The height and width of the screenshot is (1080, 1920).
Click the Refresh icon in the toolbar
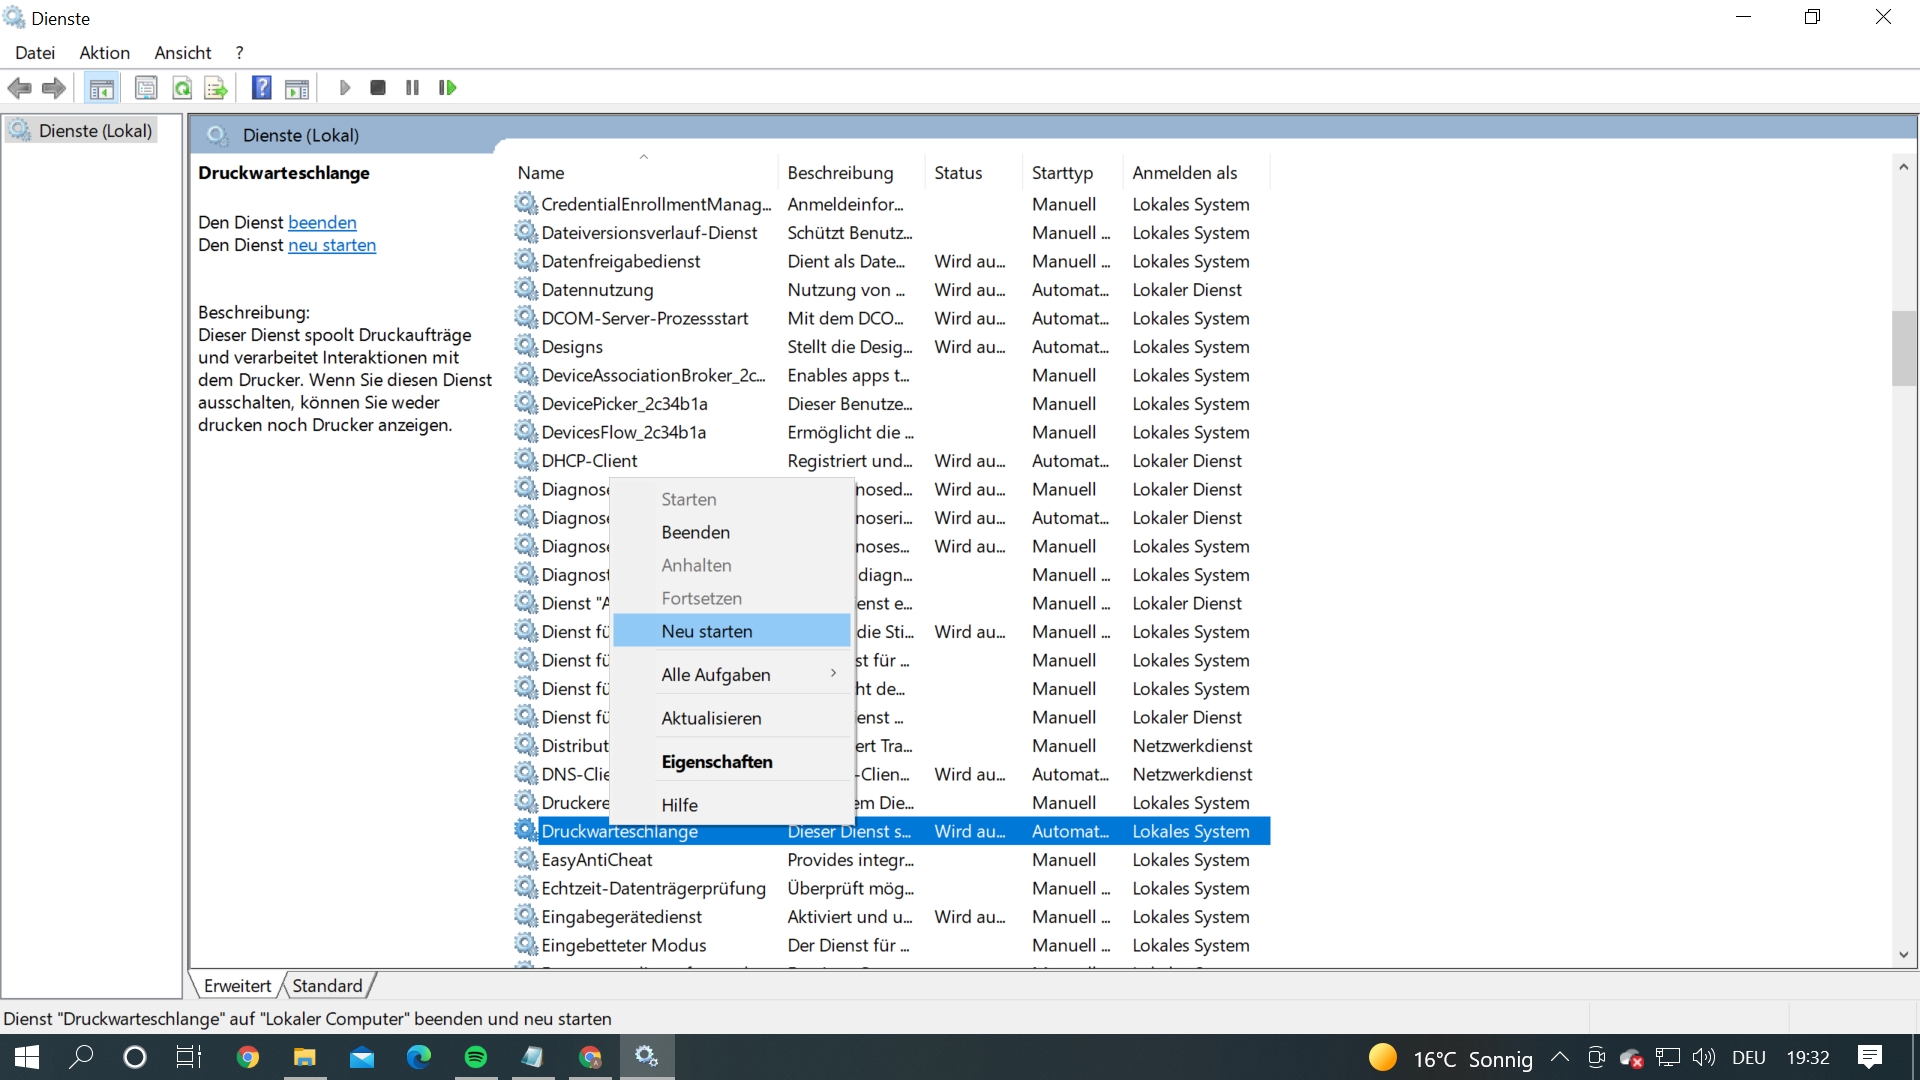coord(182,88)
